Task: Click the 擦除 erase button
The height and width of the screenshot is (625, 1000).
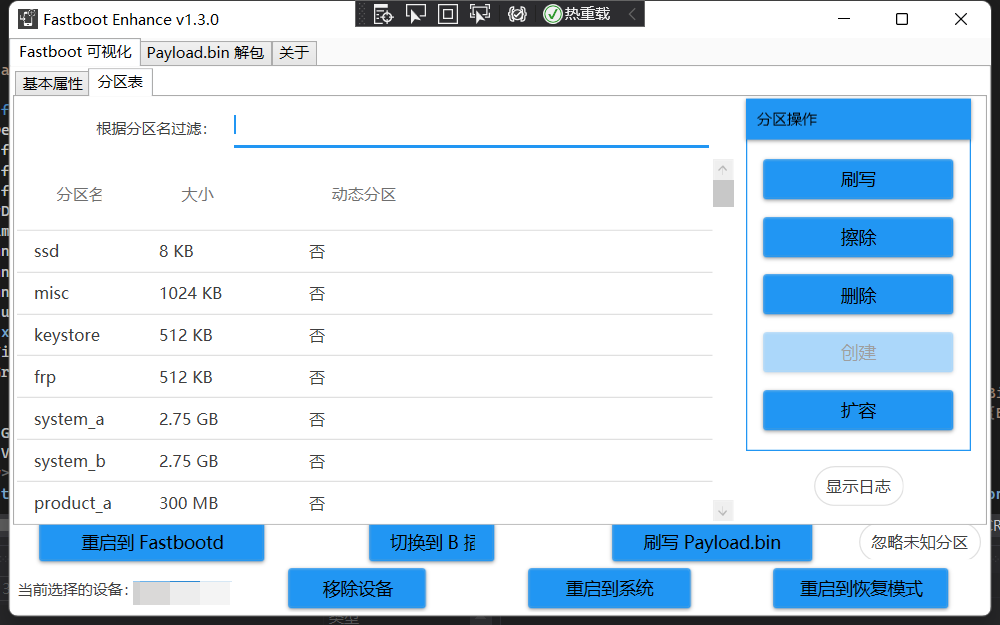Action: tap(858, 237)
